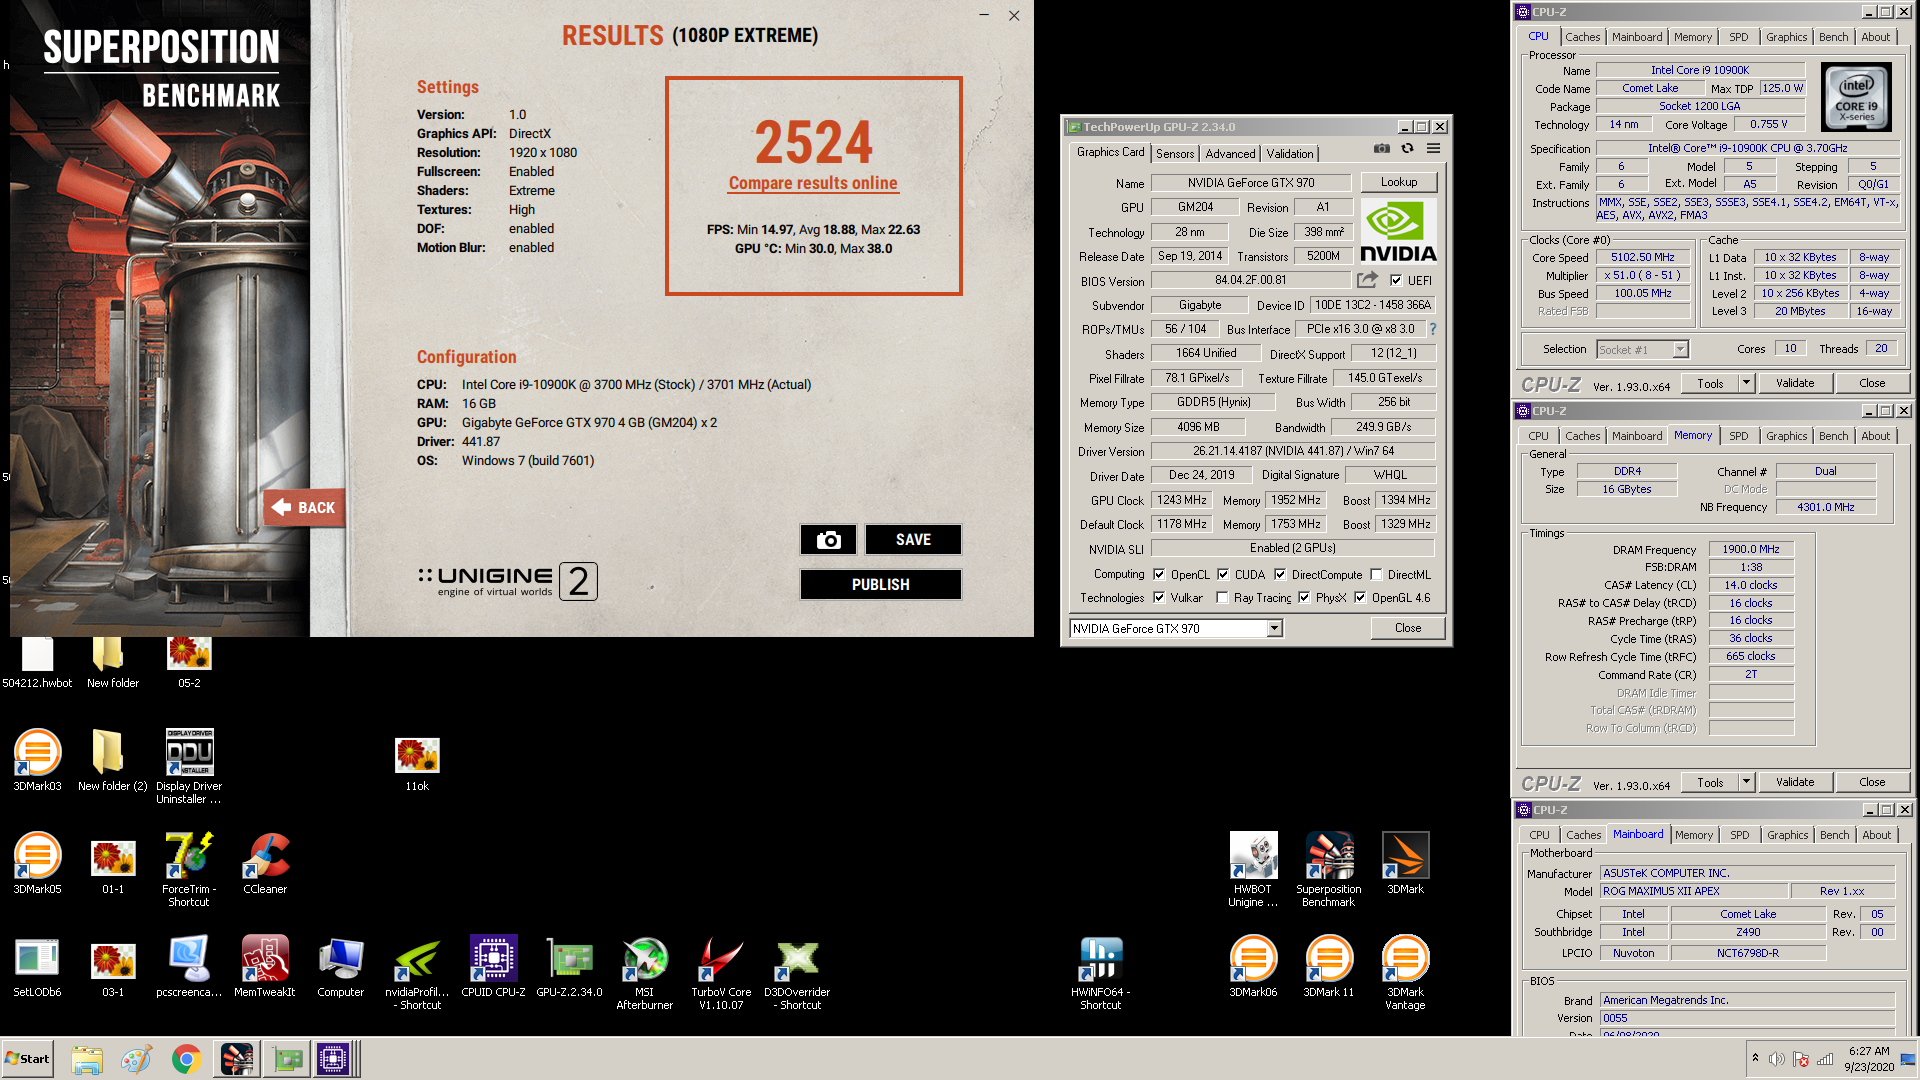Click the Lookup button in GPU-Z

1399,182
